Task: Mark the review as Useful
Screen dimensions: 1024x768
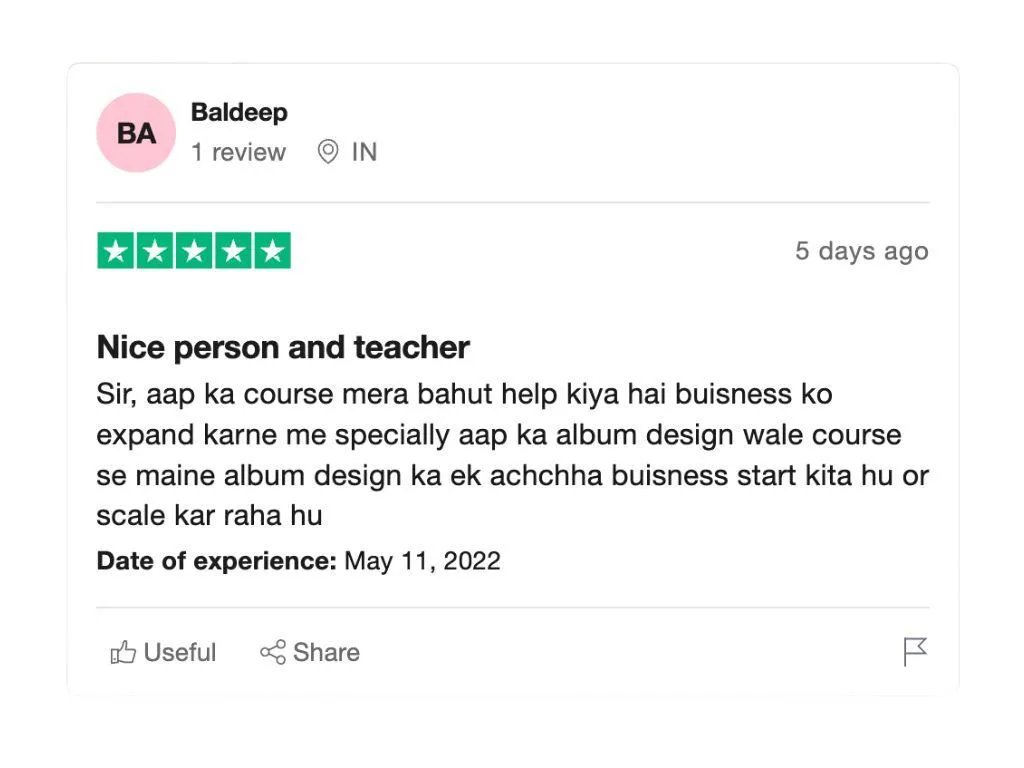Action: coord(163,652)
